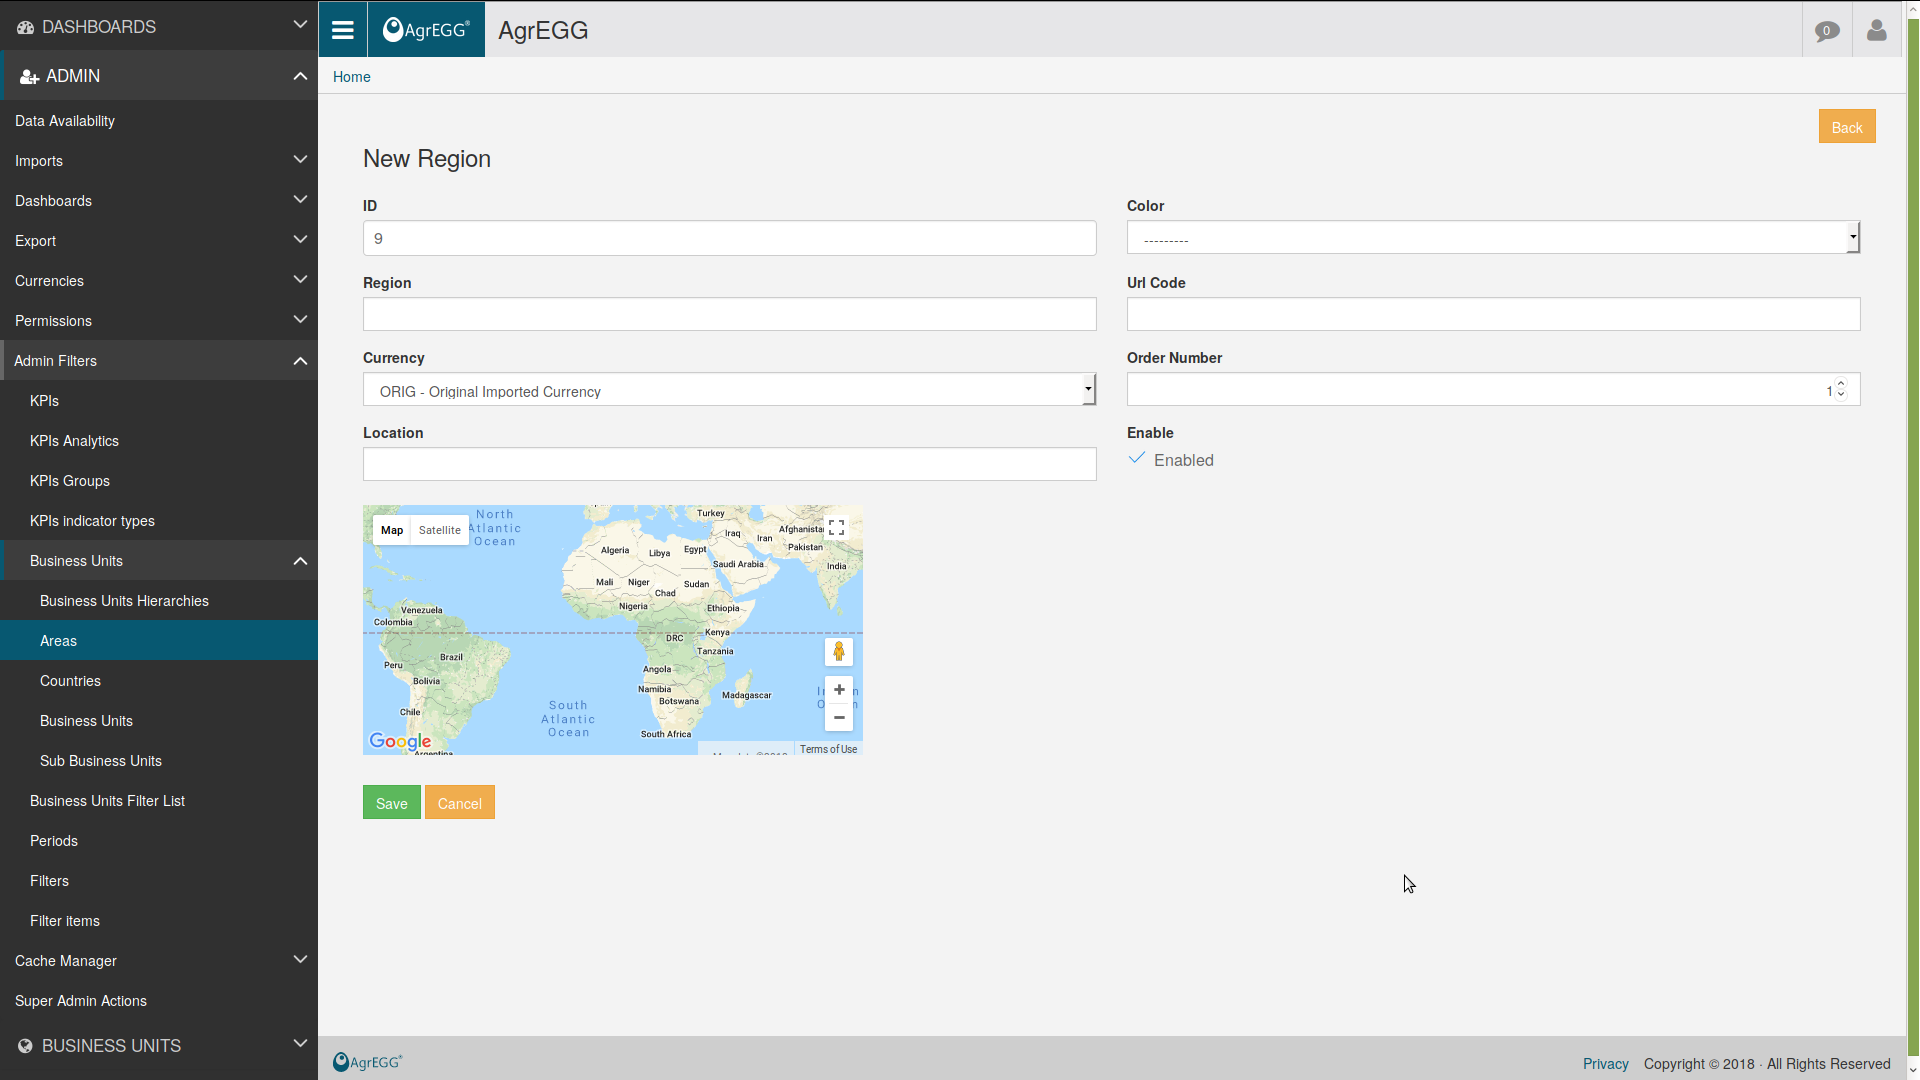The height and width of the screenshot is (1080, 1920).
Task: Open Periods menu item
Action: tap(159, 841)
